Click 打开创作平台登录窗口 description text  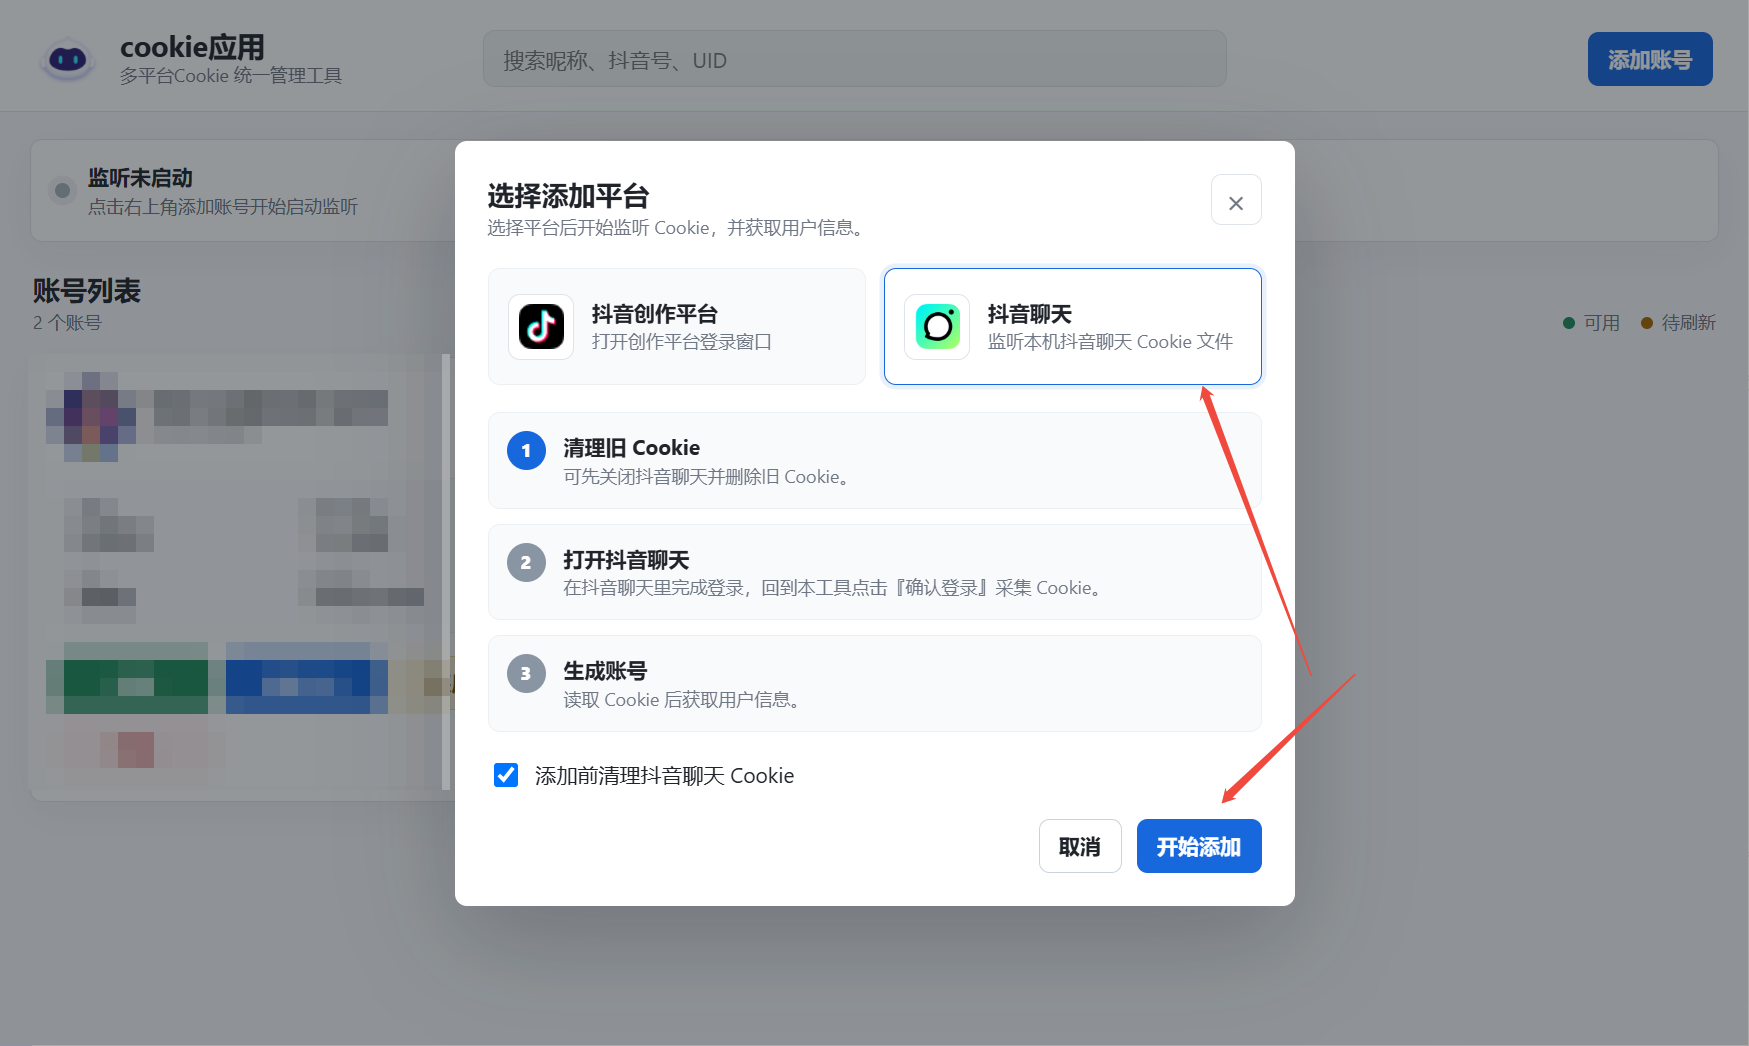click(x=682, y=342)
